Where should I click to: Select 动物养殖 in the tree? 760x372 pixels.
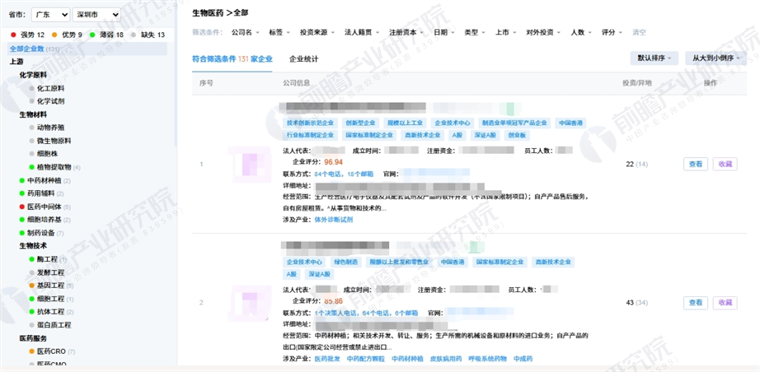click(50, 128)
